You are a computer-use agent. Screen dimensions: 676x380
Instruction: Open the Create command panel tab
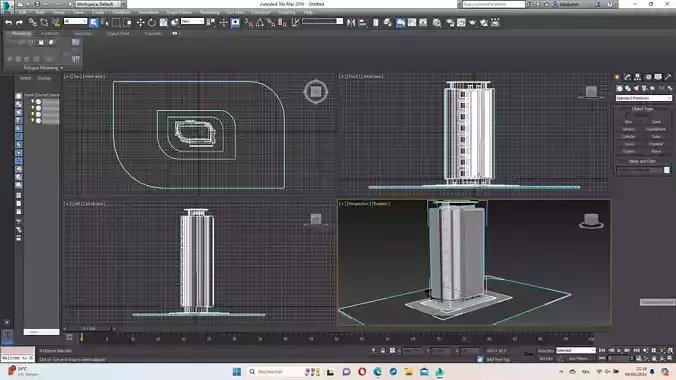pos(617,77)
